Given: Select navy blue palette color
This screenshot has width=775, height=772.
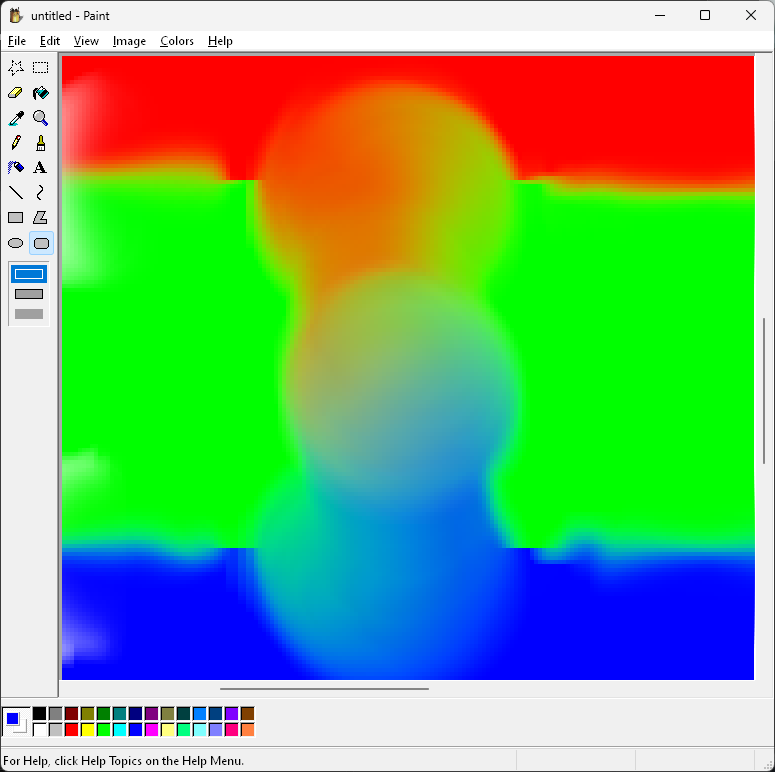Looking at the screenshot, I should pos(135,714).
